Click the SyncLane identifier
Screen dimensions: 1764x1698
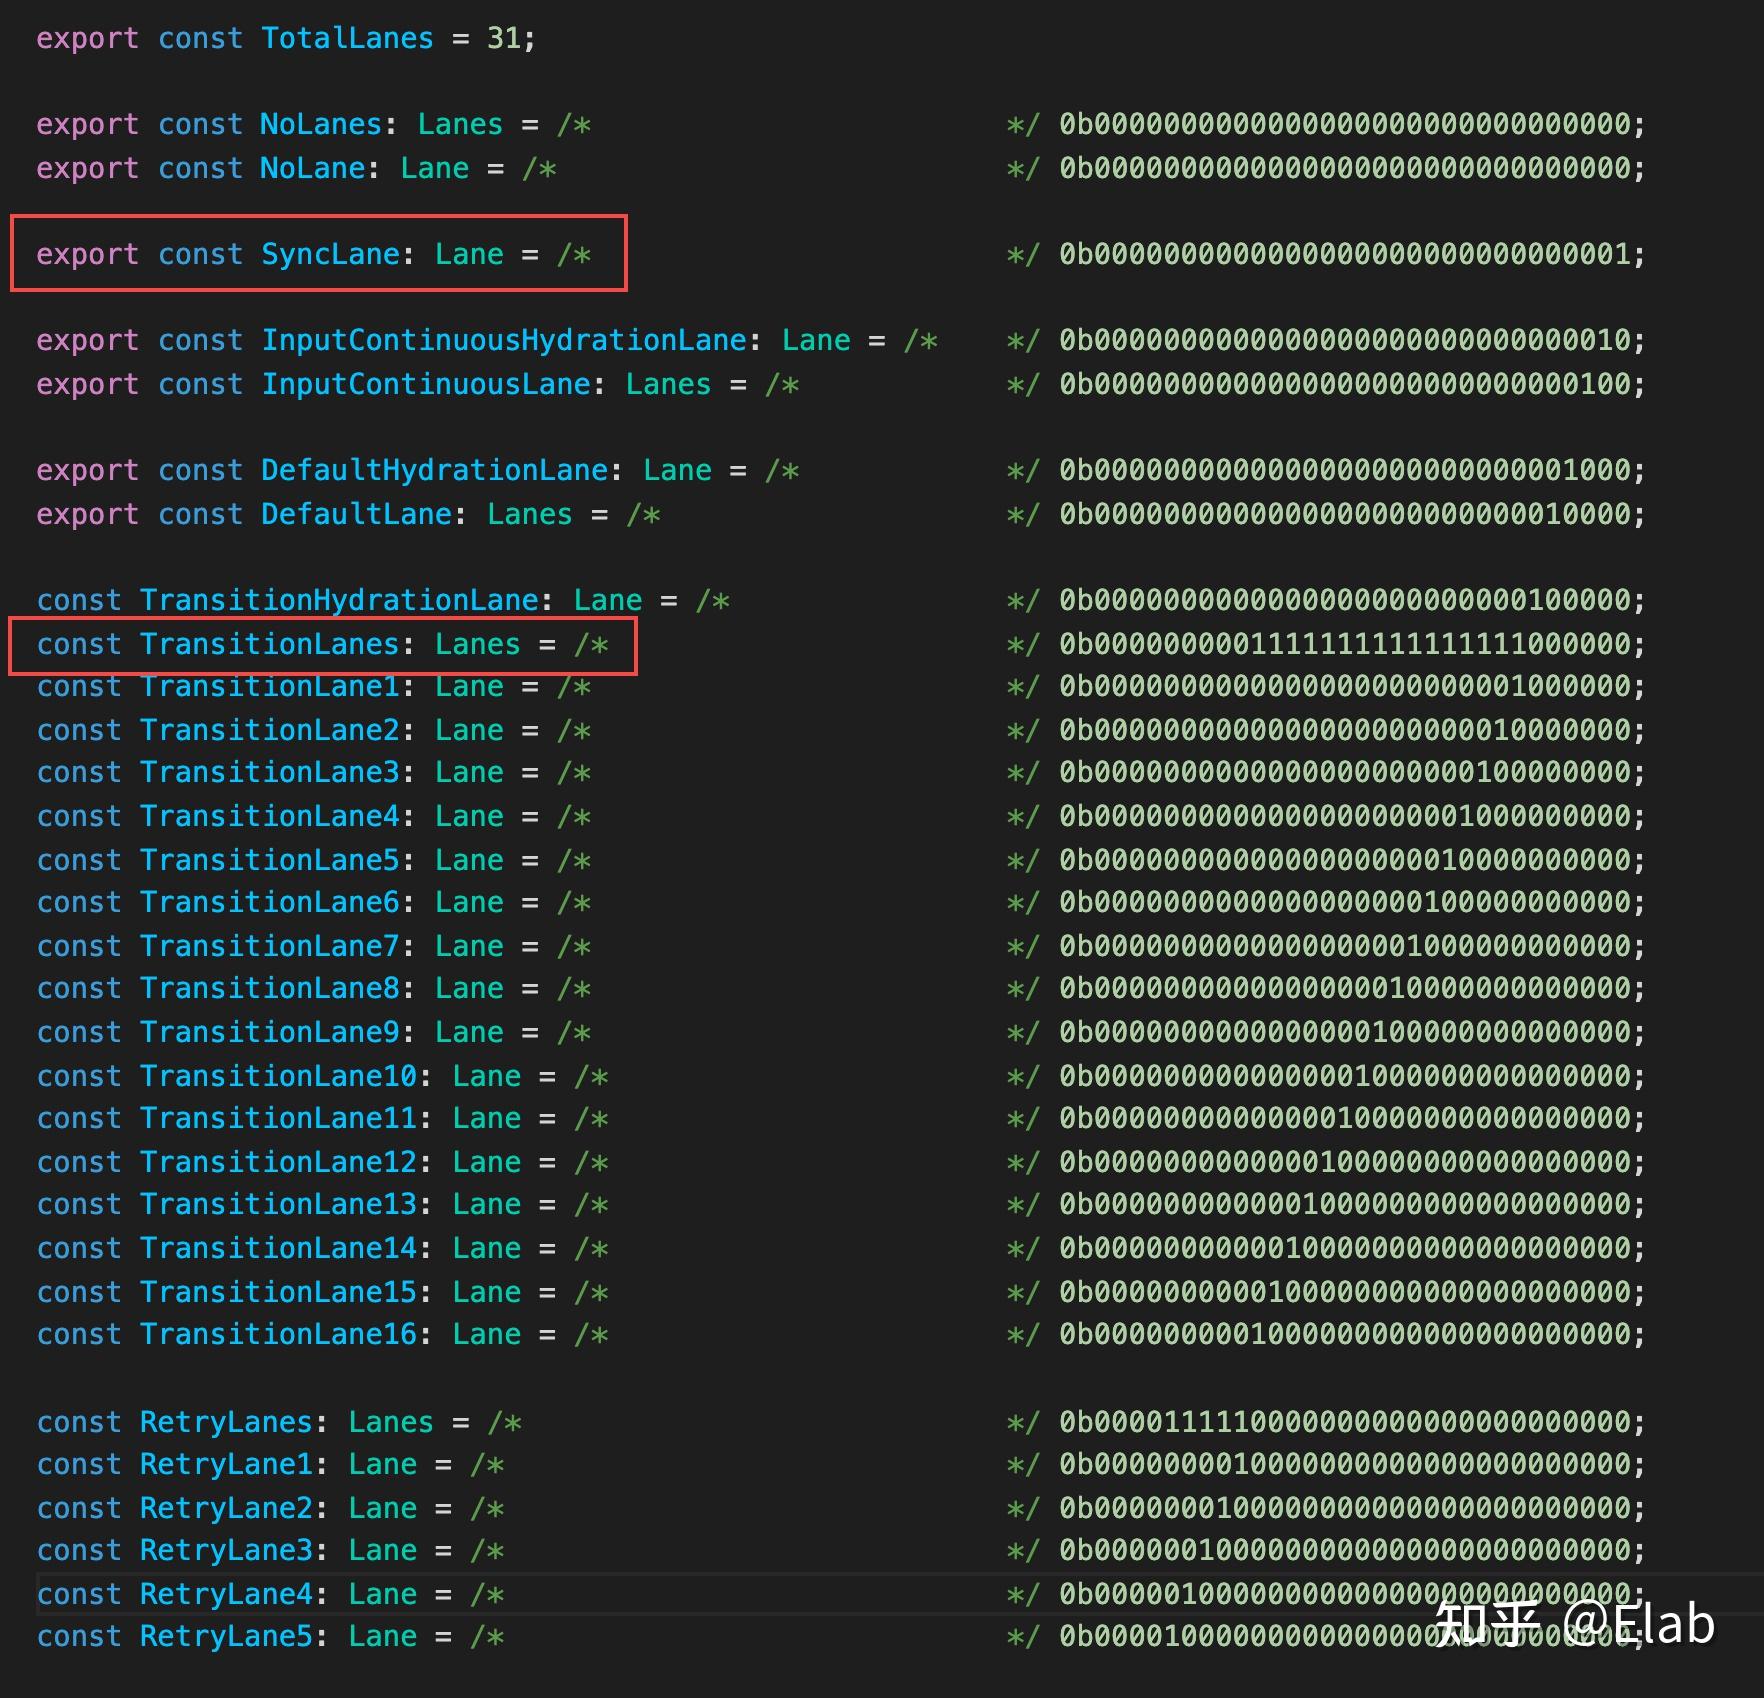[x=330, y=255]
